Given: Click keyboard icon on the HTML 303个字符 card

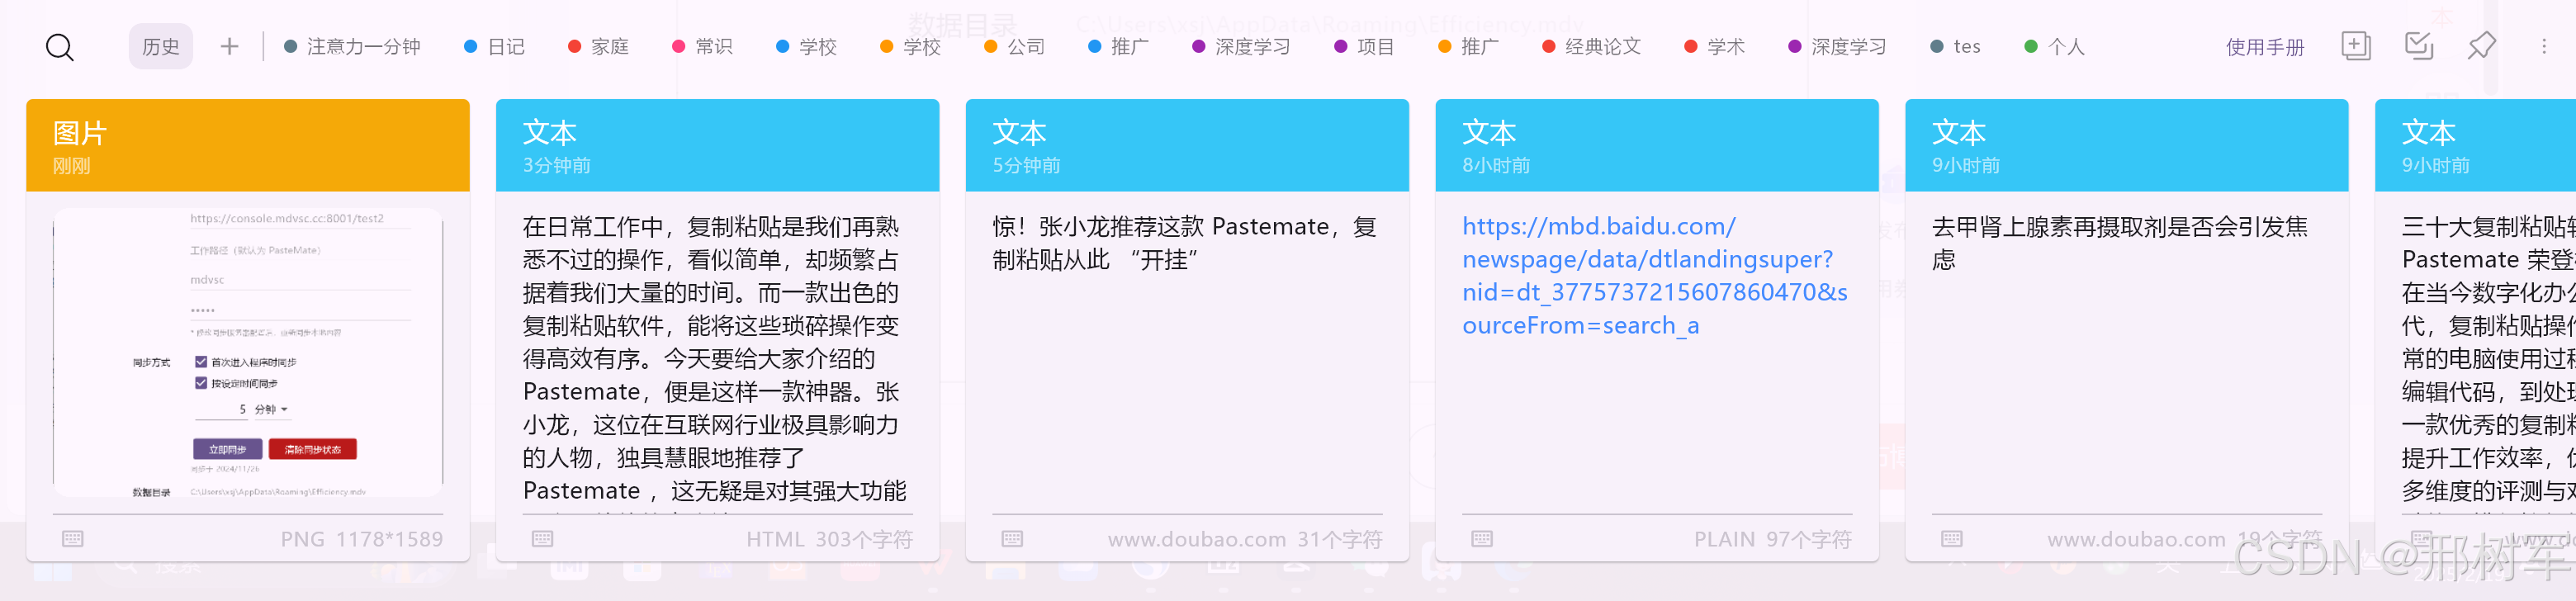Looking at the screenshot, I should (543, 539).
